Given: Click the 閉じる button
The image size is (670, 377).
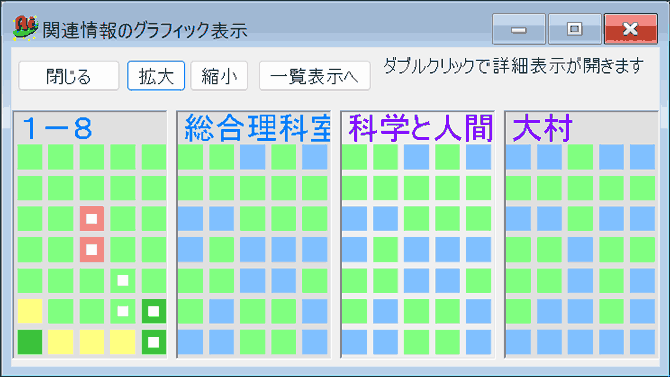Looking at the screenshot, I should (68, 76).
